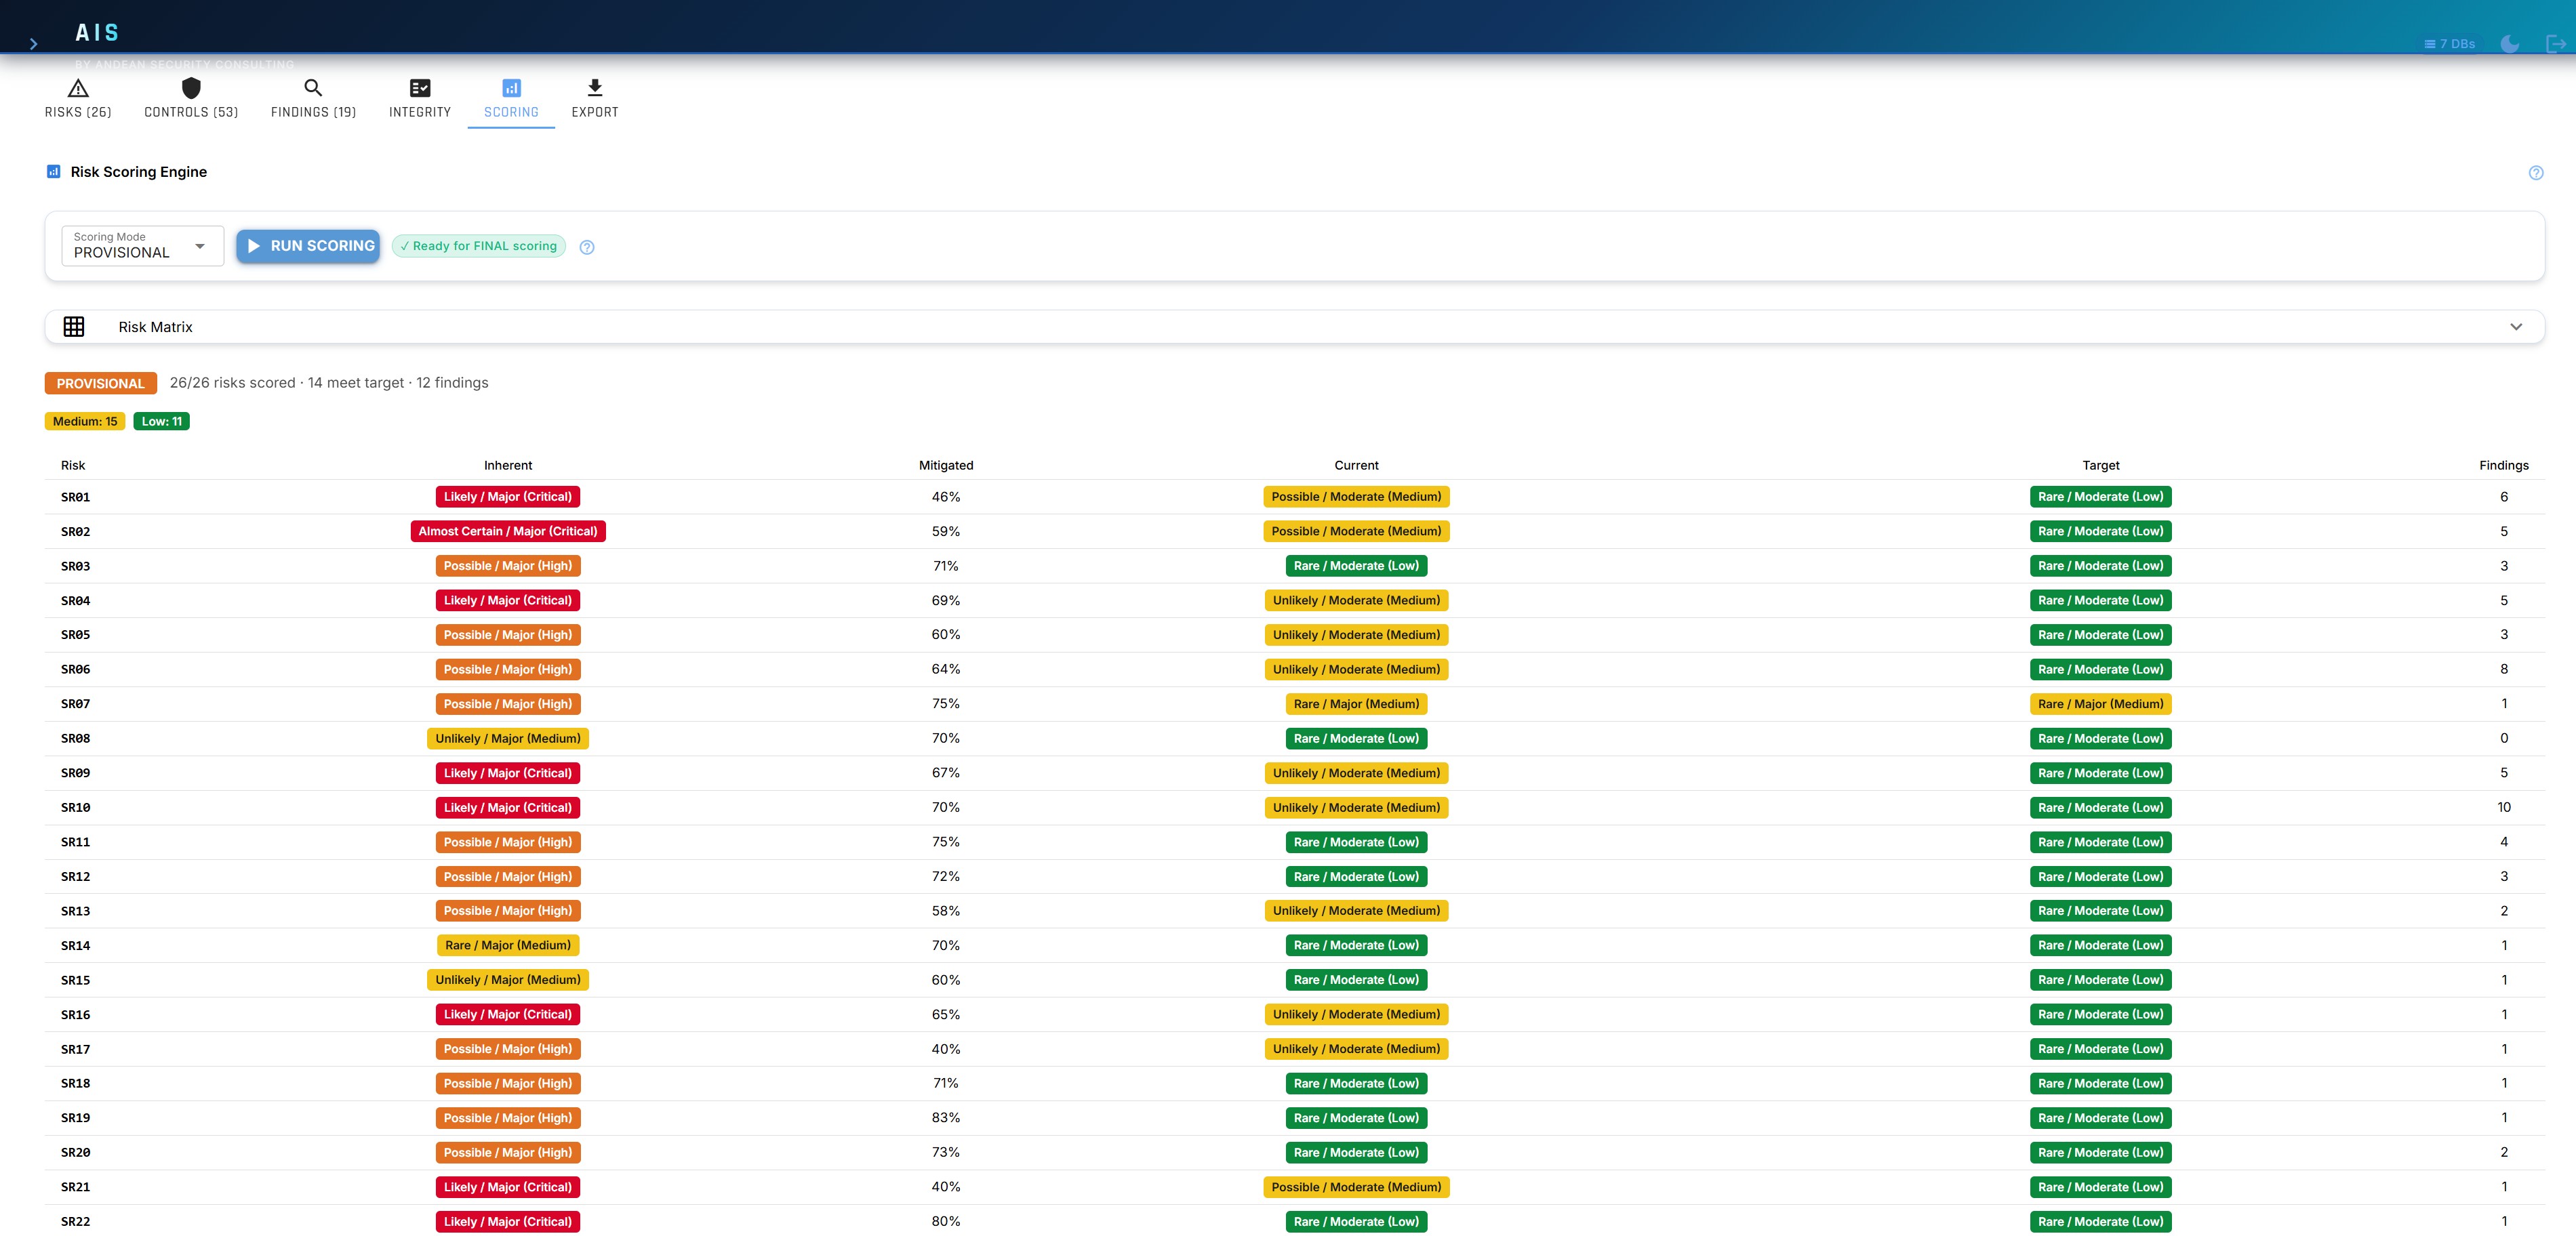Click the Medium: 15 filter chip
This screenshot has height=1236, width=2576.
85,422
